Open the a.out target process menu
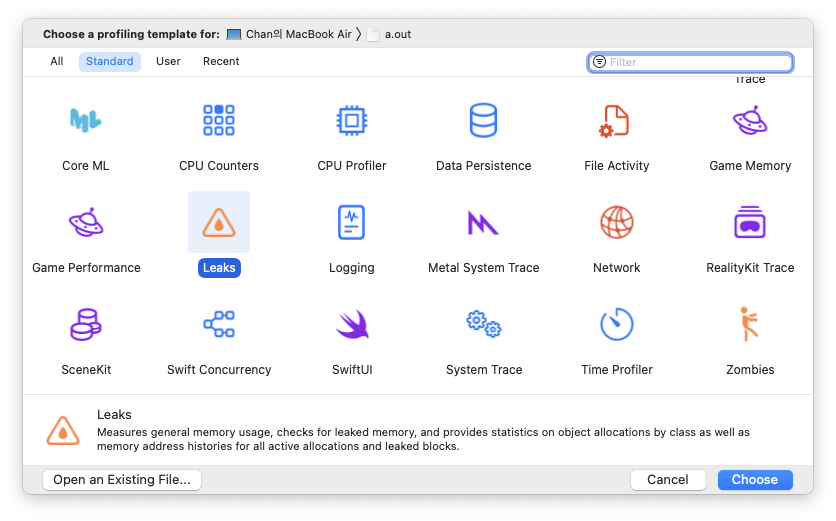The height and width of the screenshot is (521, 836). (x=389, y=34)
